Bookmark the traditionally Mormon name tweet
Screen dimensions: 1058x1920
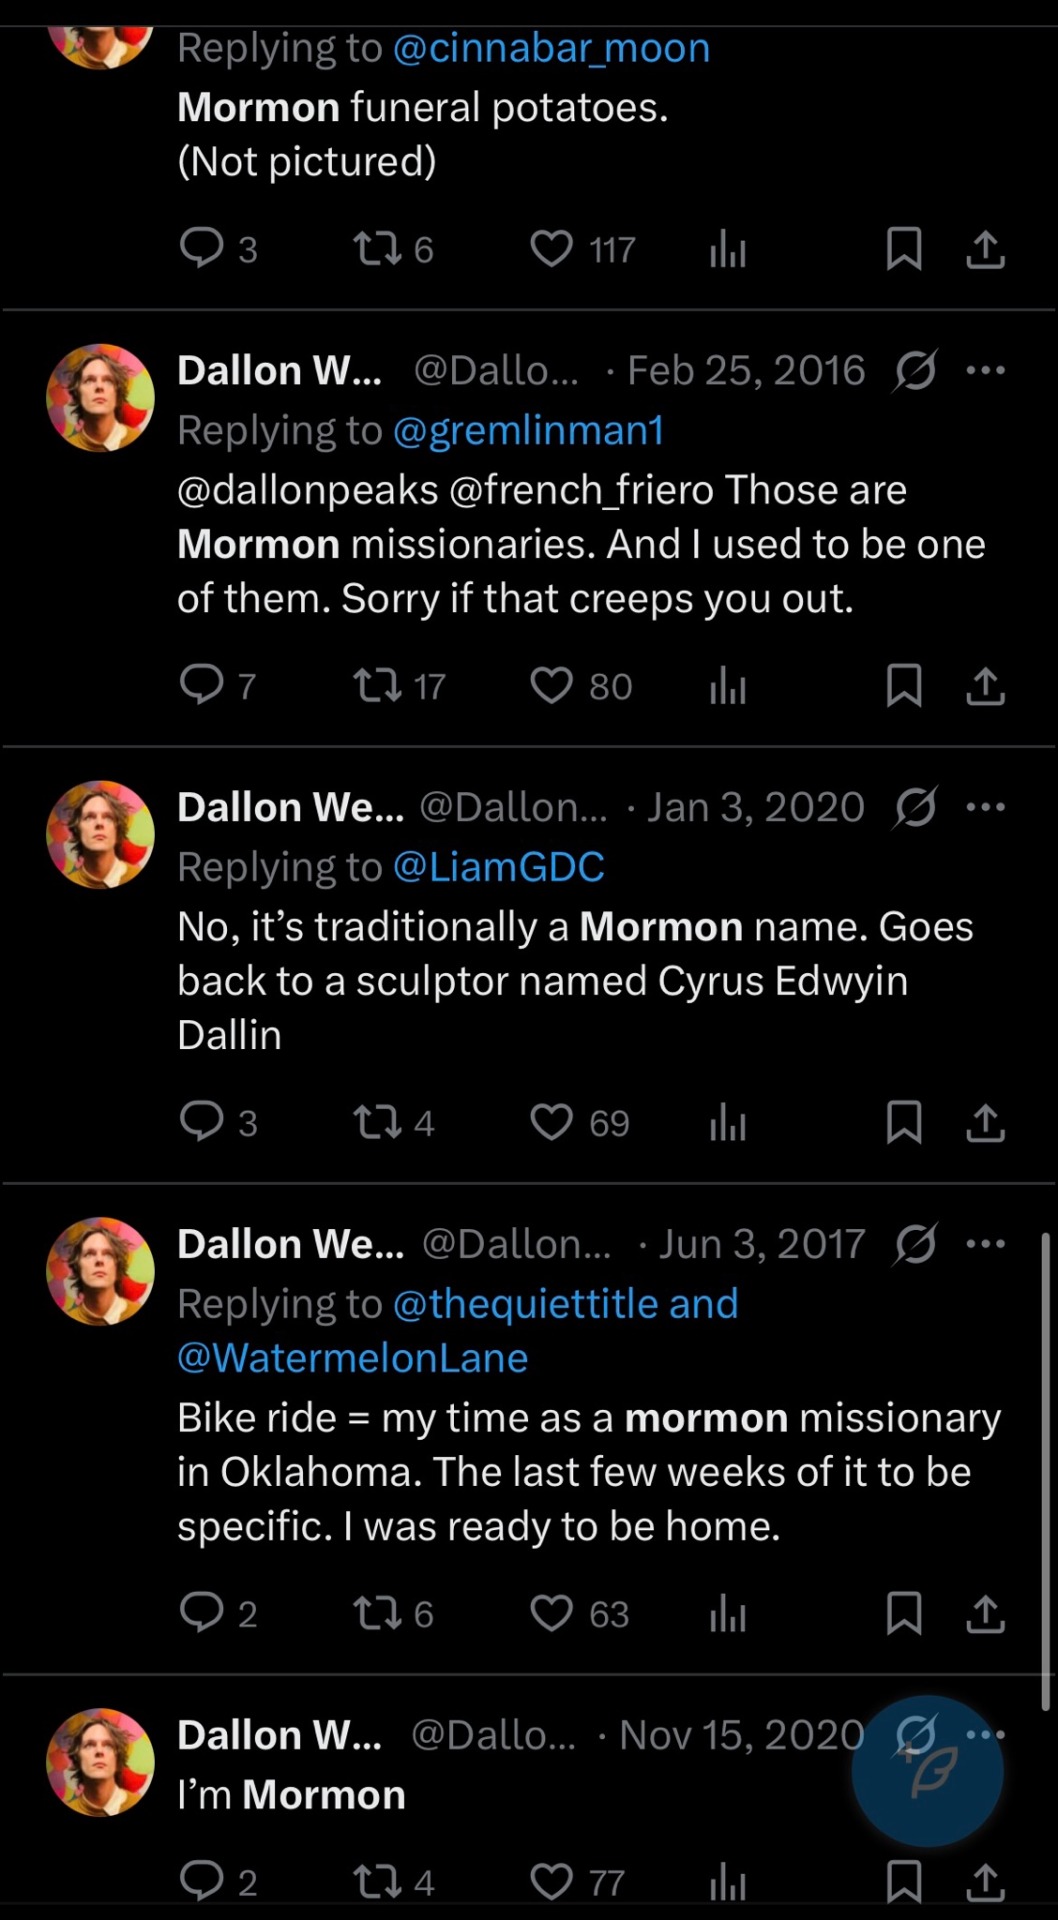[904, 1122]
